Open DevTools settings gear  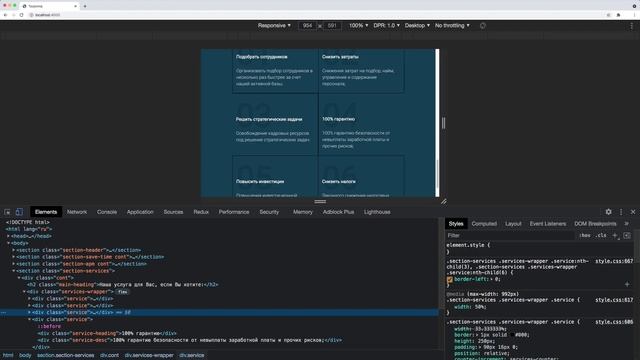point(609,212)
